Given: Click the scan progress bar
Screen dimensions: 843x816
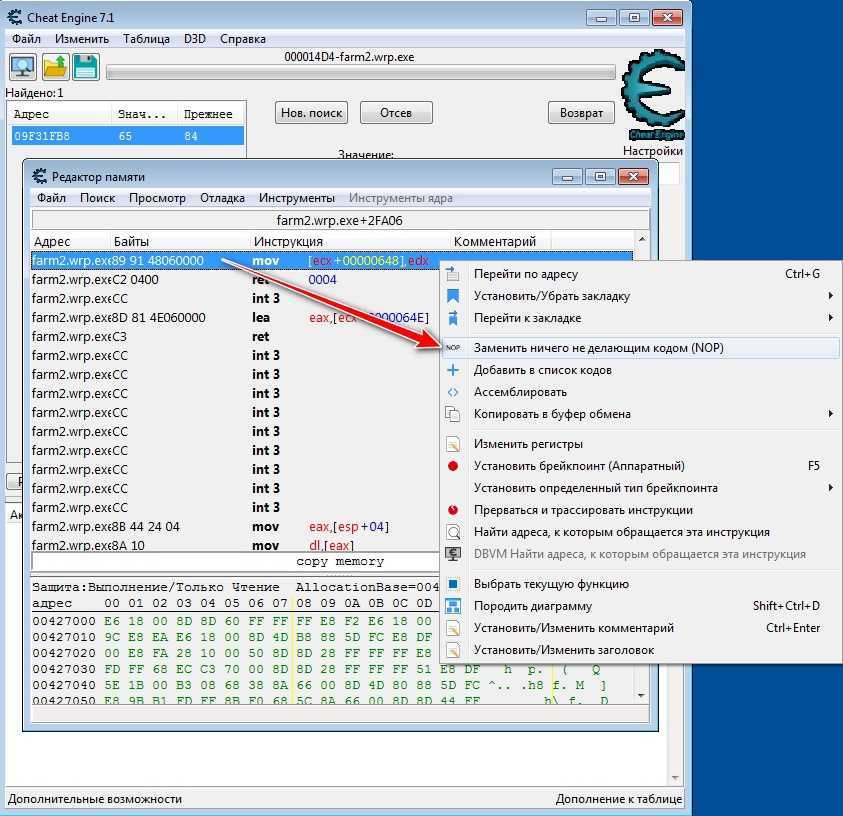Looking at the screenshot, I should pyautogui.click(x=360, y=72).
